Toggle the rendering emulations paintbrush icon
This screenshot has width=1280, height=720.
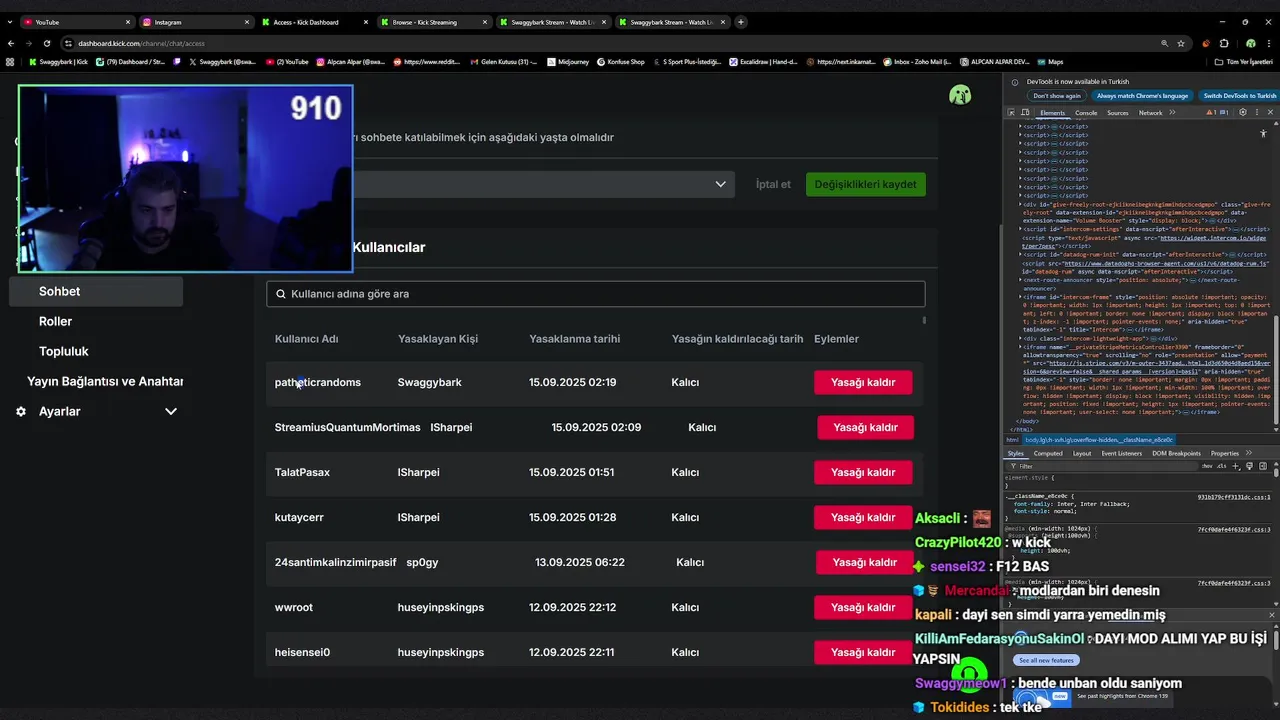pyautogui.click(x=1249, y=466)
